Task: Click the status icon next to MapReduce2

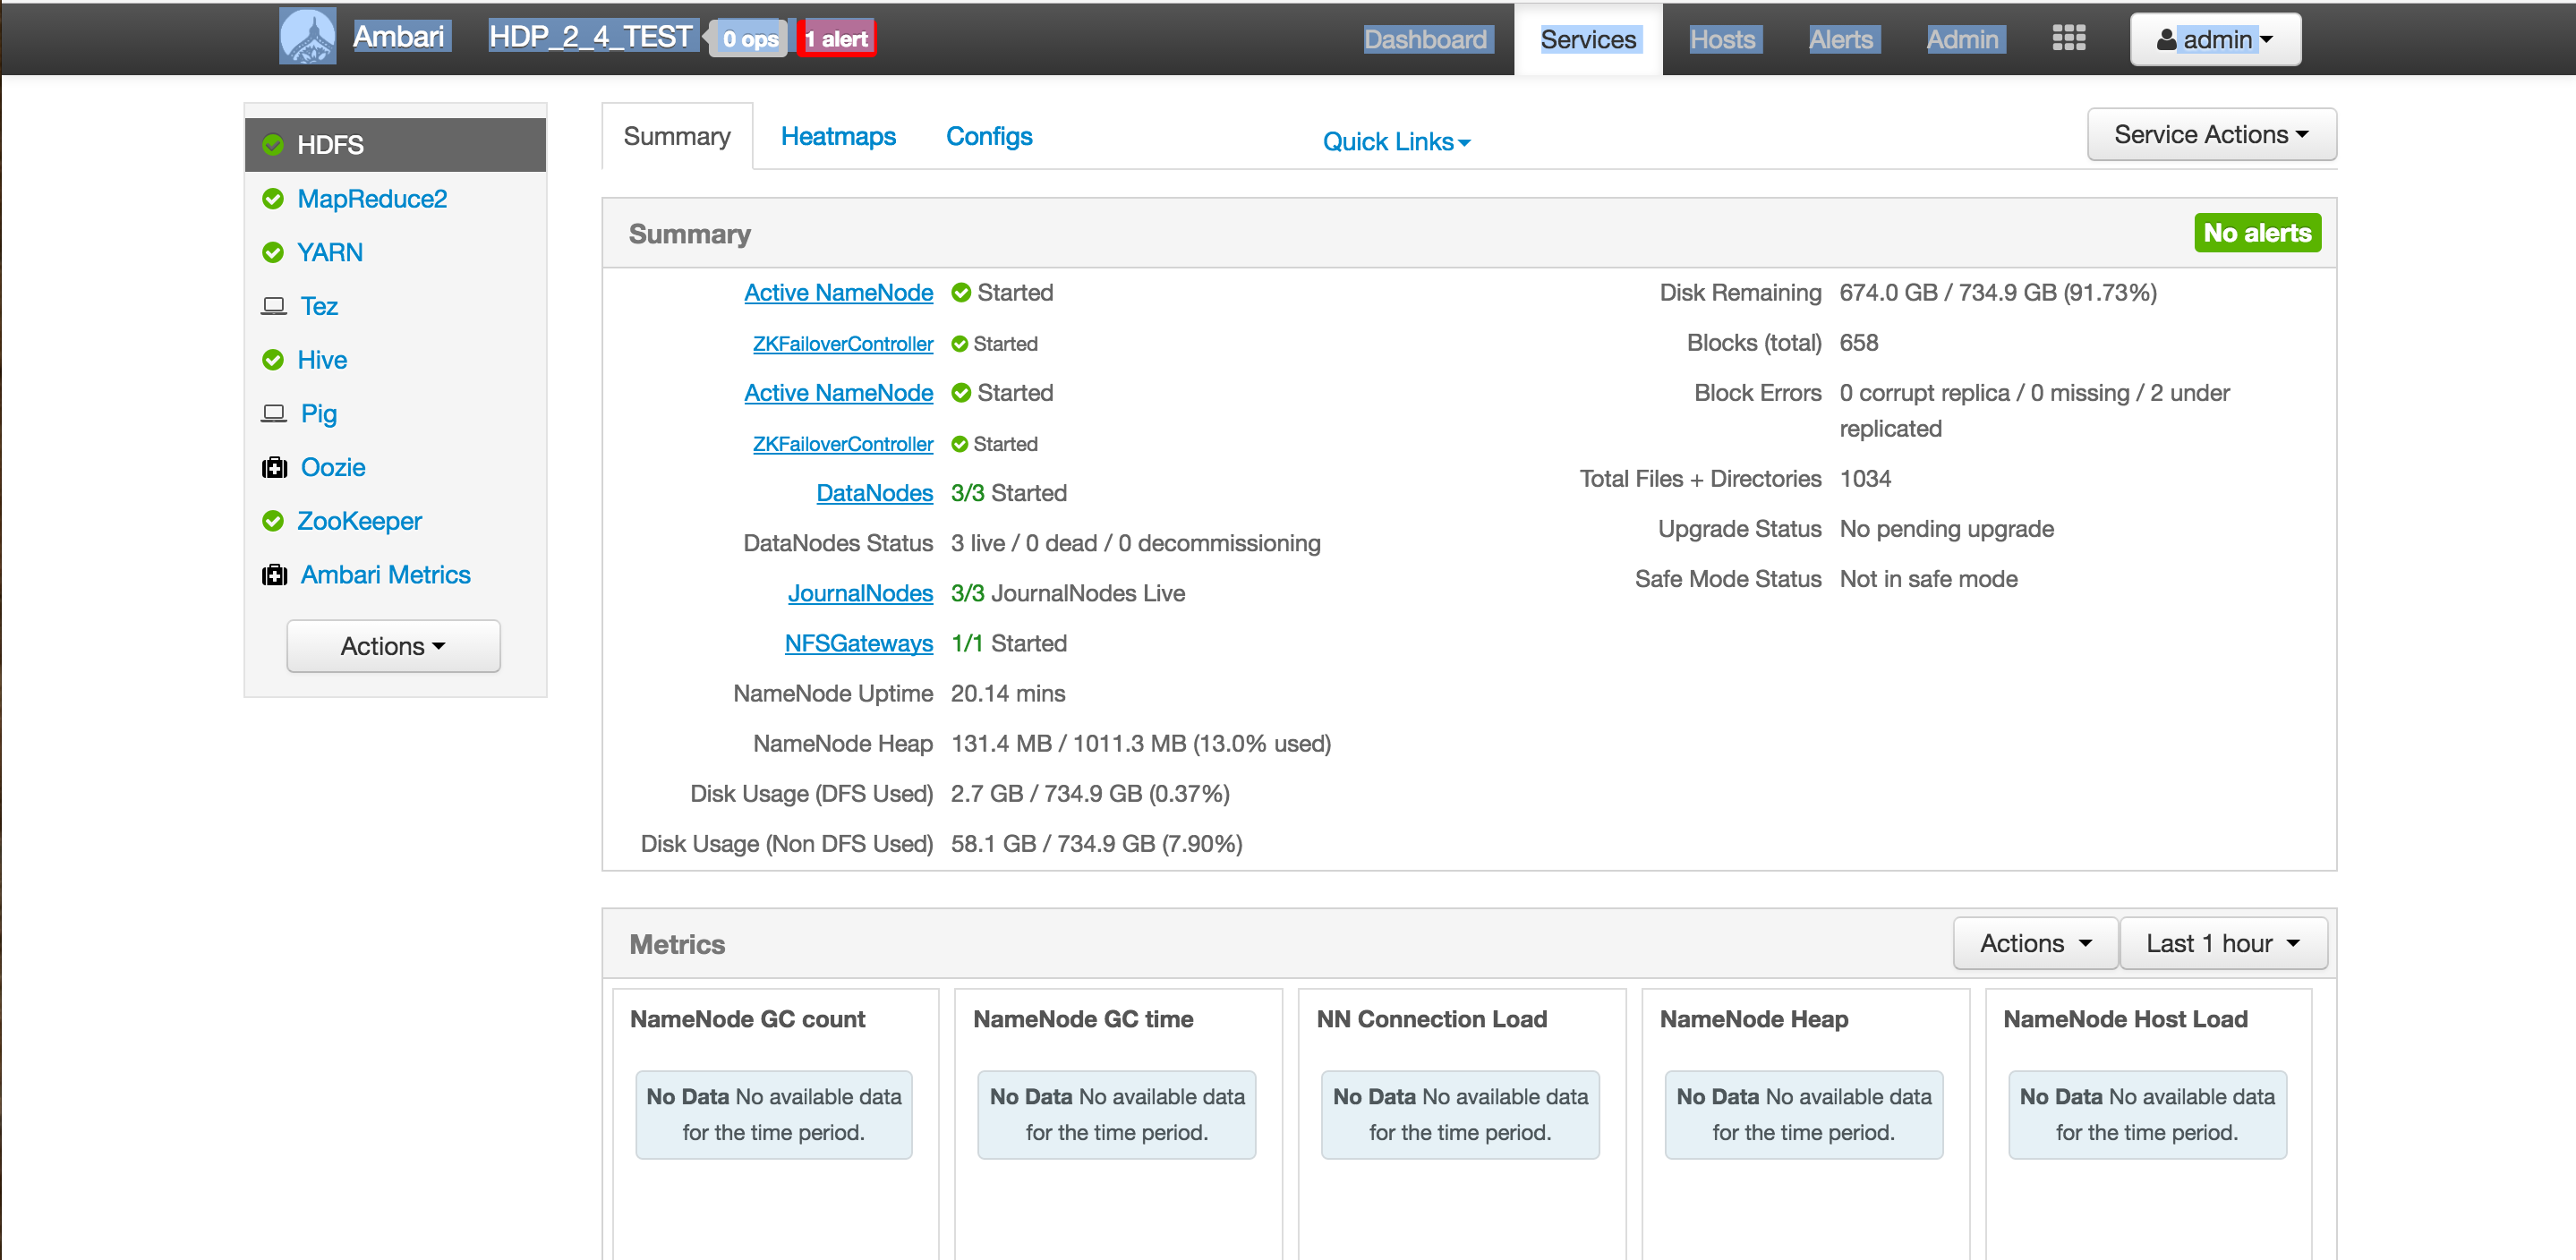Action: [x=274, y=198]
